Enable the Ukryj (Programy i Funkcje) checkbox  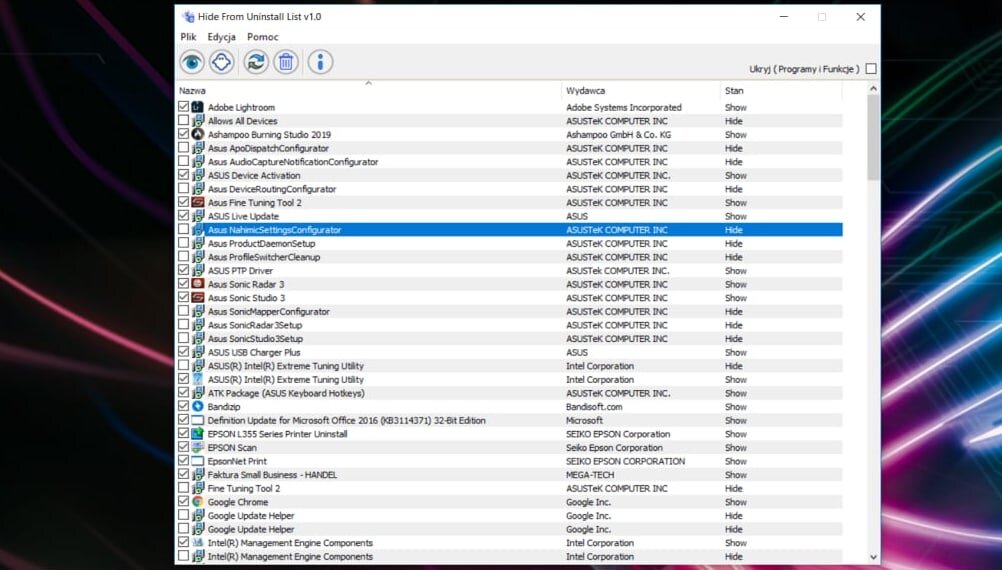(x=871, y=68)
